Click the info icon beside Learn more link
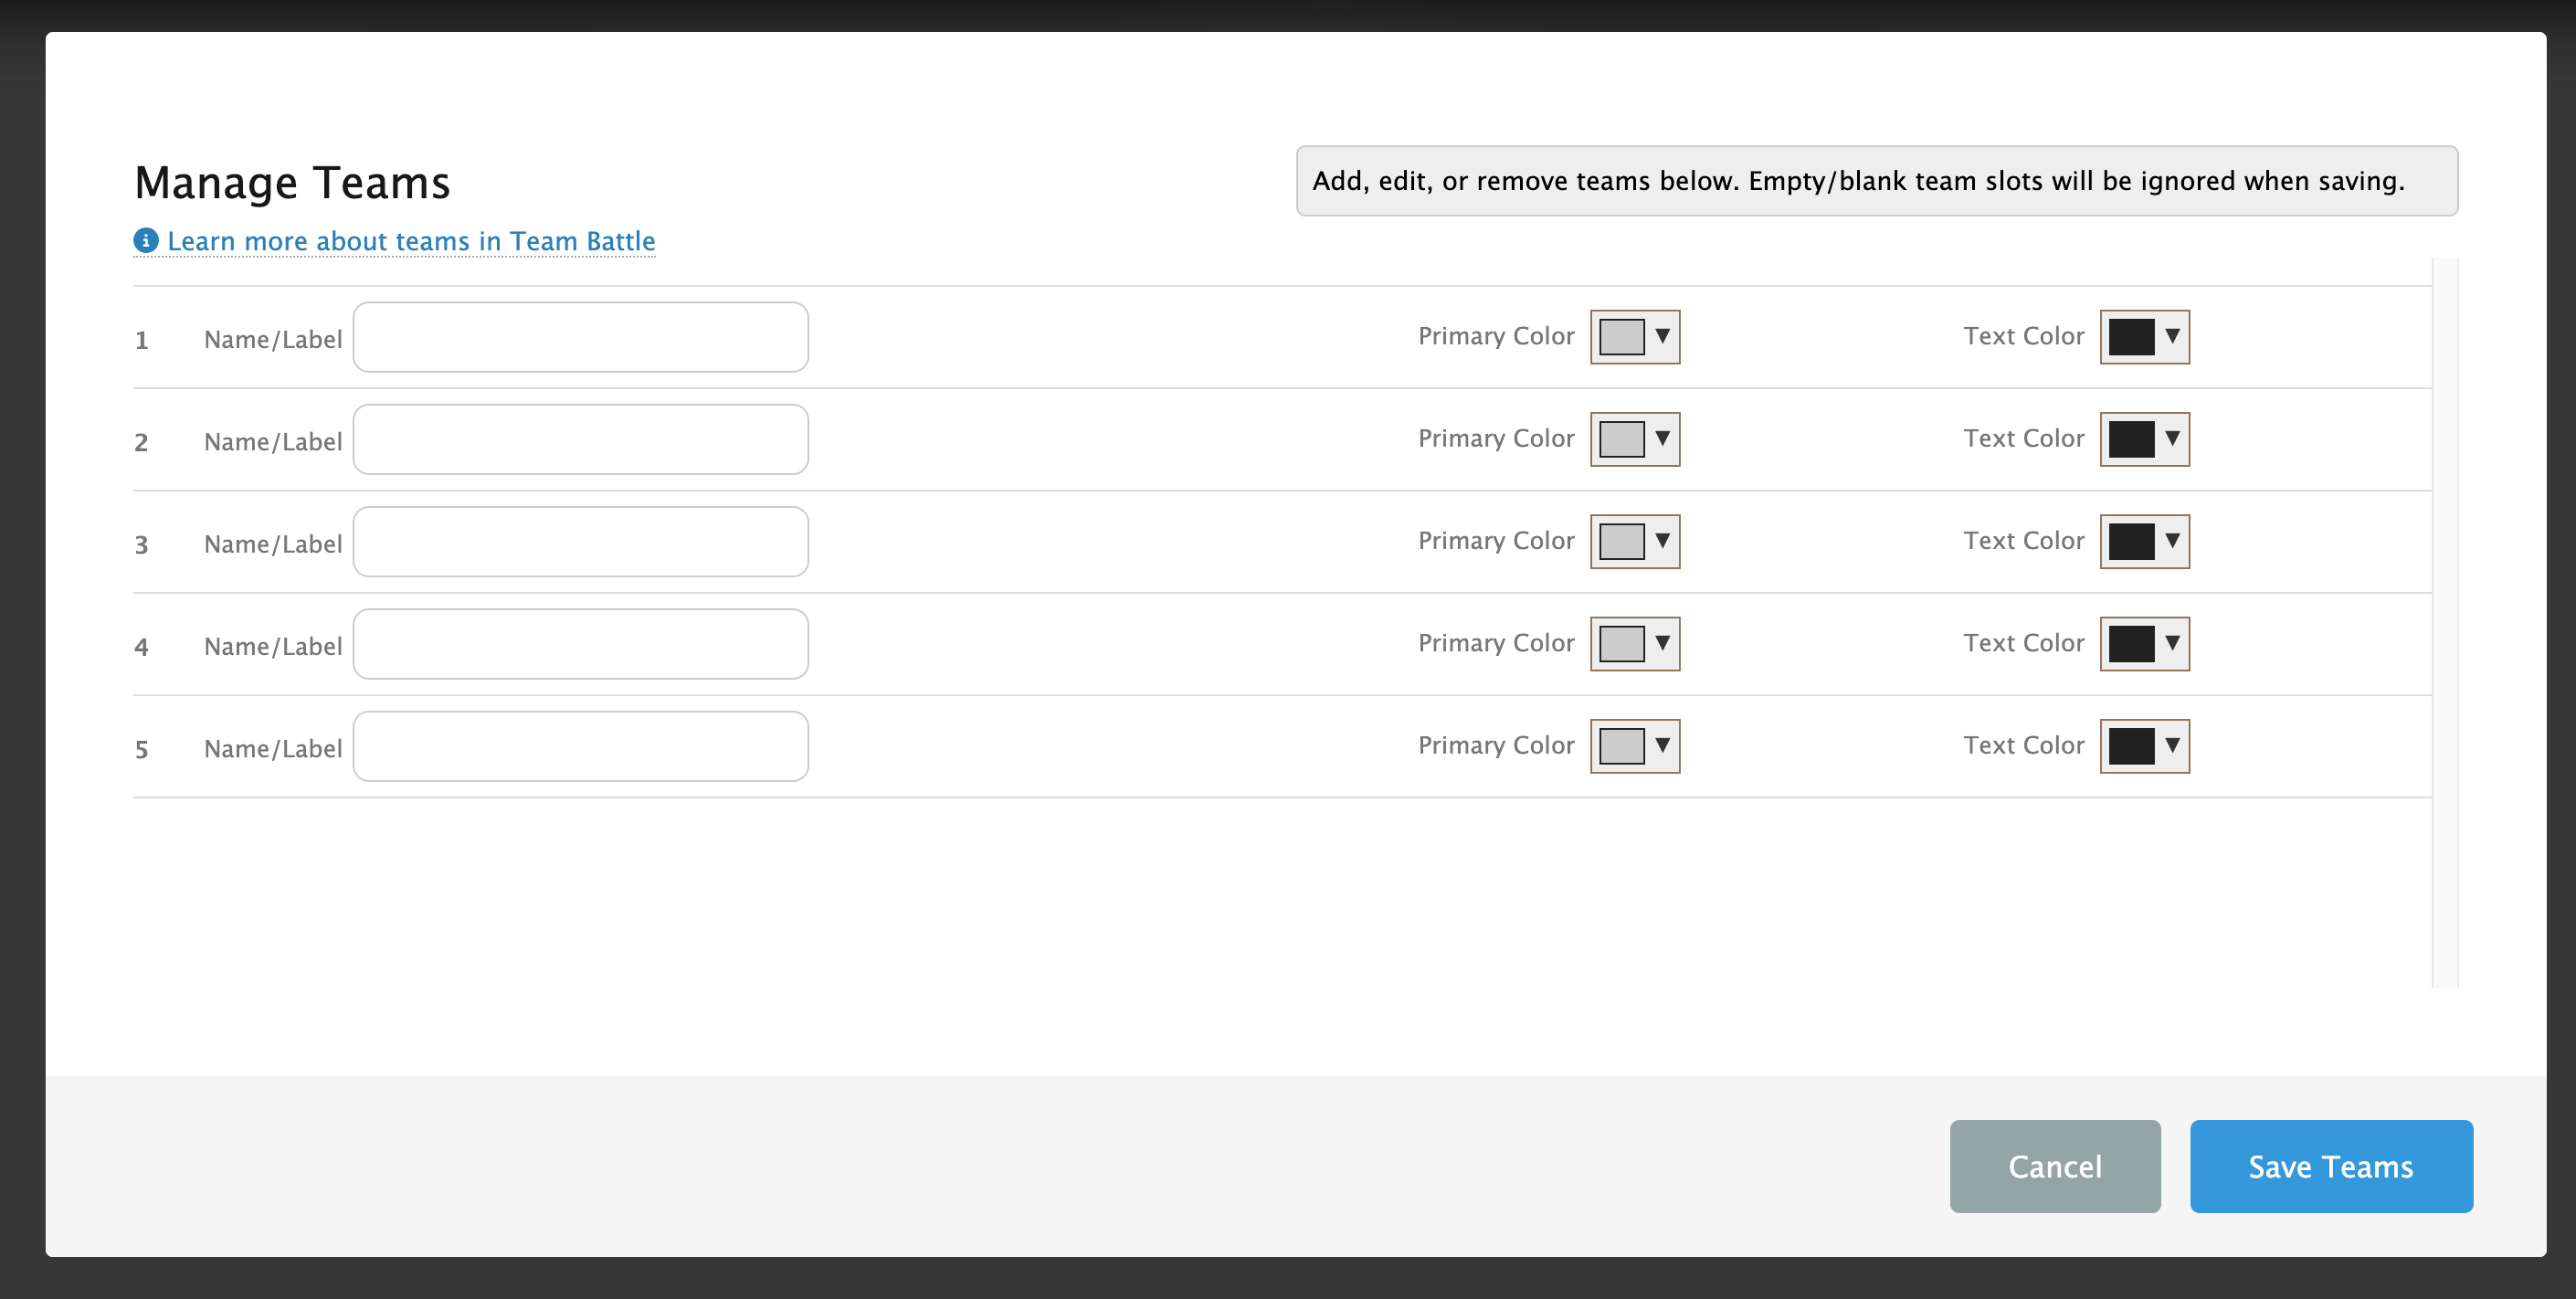Screen dimensions: 2576x1299 (x=146, y=240)
